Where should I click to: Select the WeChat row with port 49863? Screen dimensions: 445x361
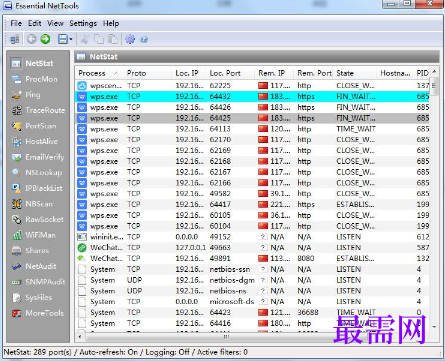point(253,247)
